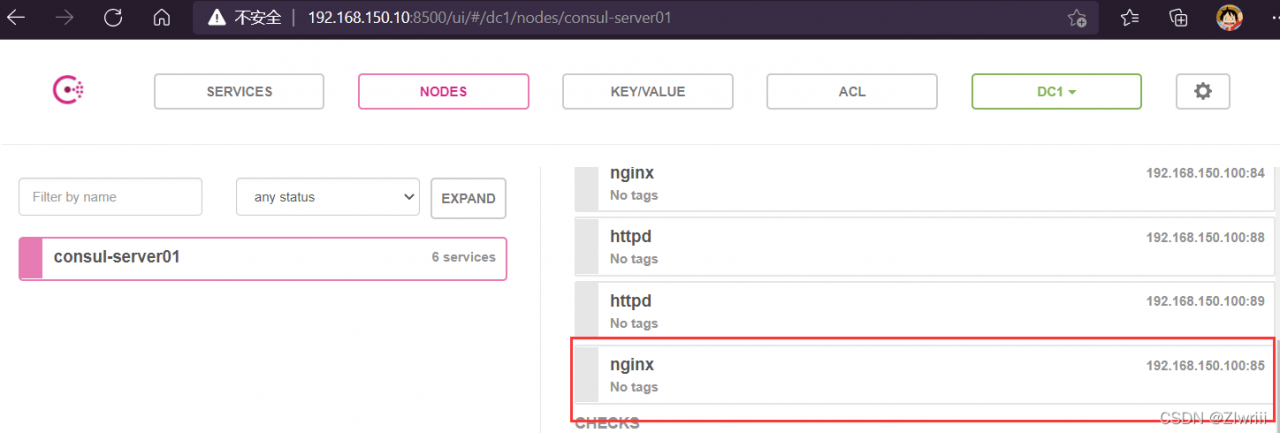Viewport: 1280px width, 433px height.
Task: Open the any status filter dropdown
Action: pos(328,197)
